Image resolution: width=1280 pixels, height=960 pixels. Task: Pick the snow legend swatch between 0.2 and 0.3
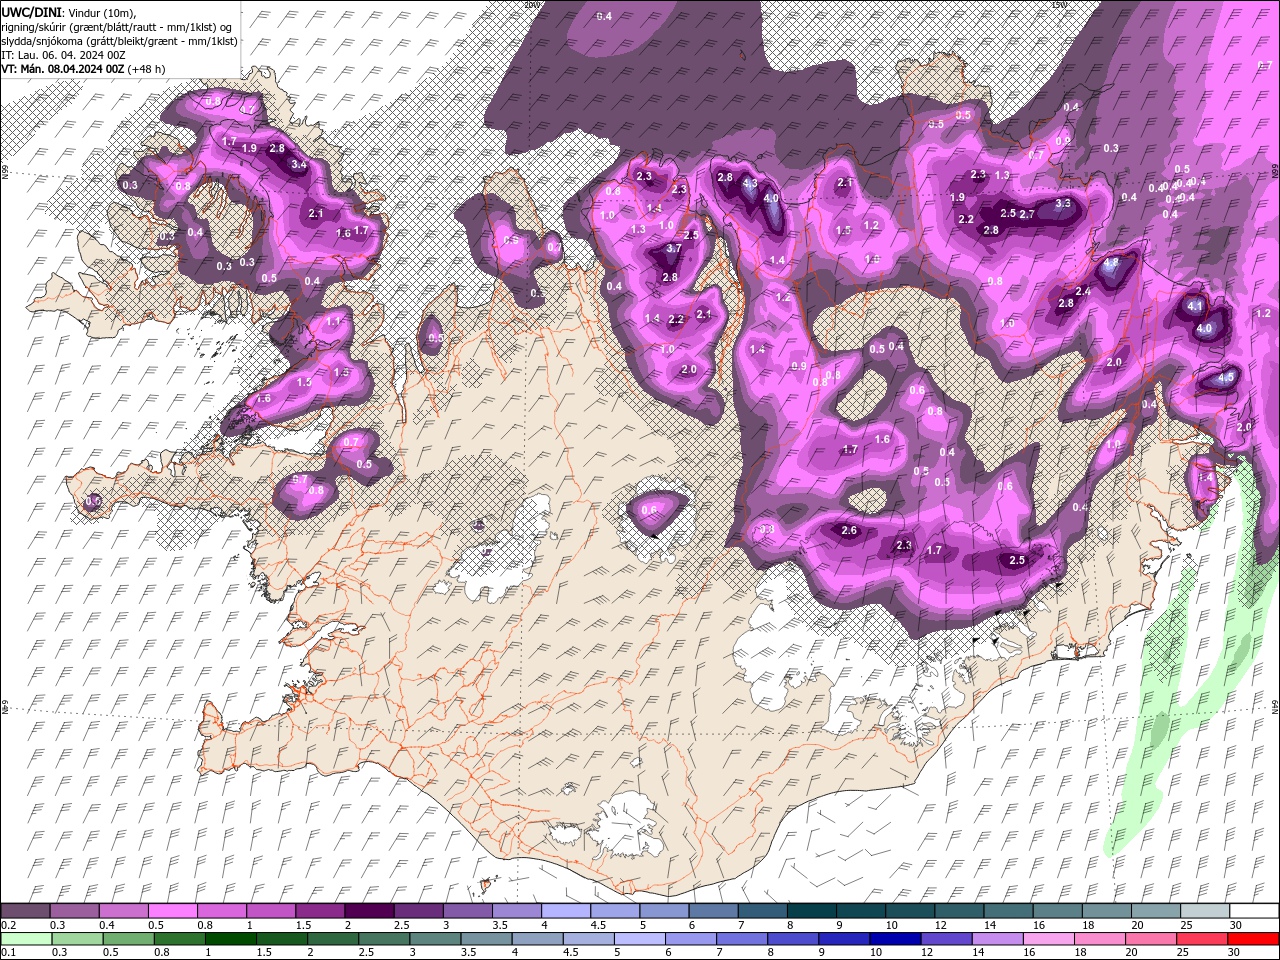[x=27, y=911]
